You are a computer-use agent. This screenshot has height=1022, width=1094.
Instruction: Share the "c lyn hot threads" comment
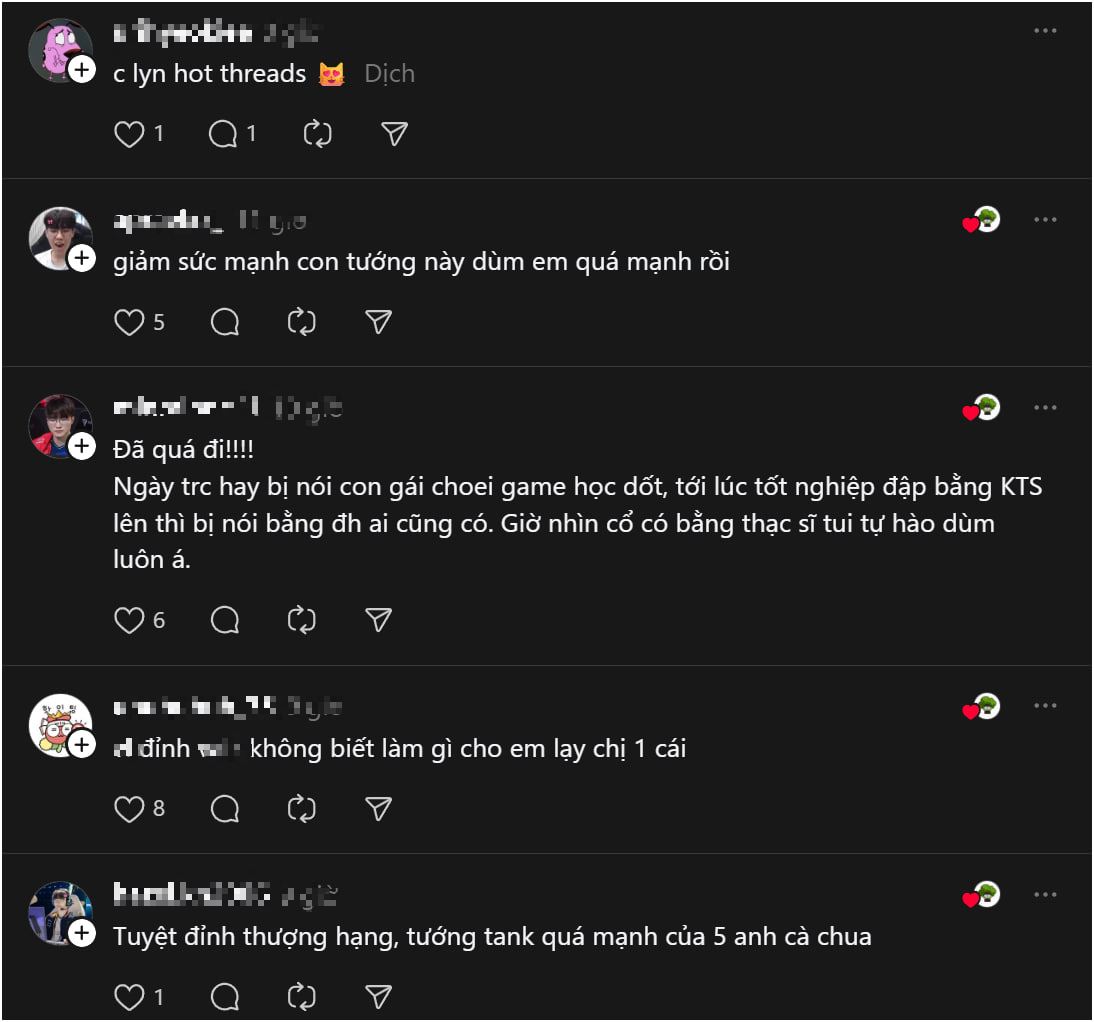point(395,134)
